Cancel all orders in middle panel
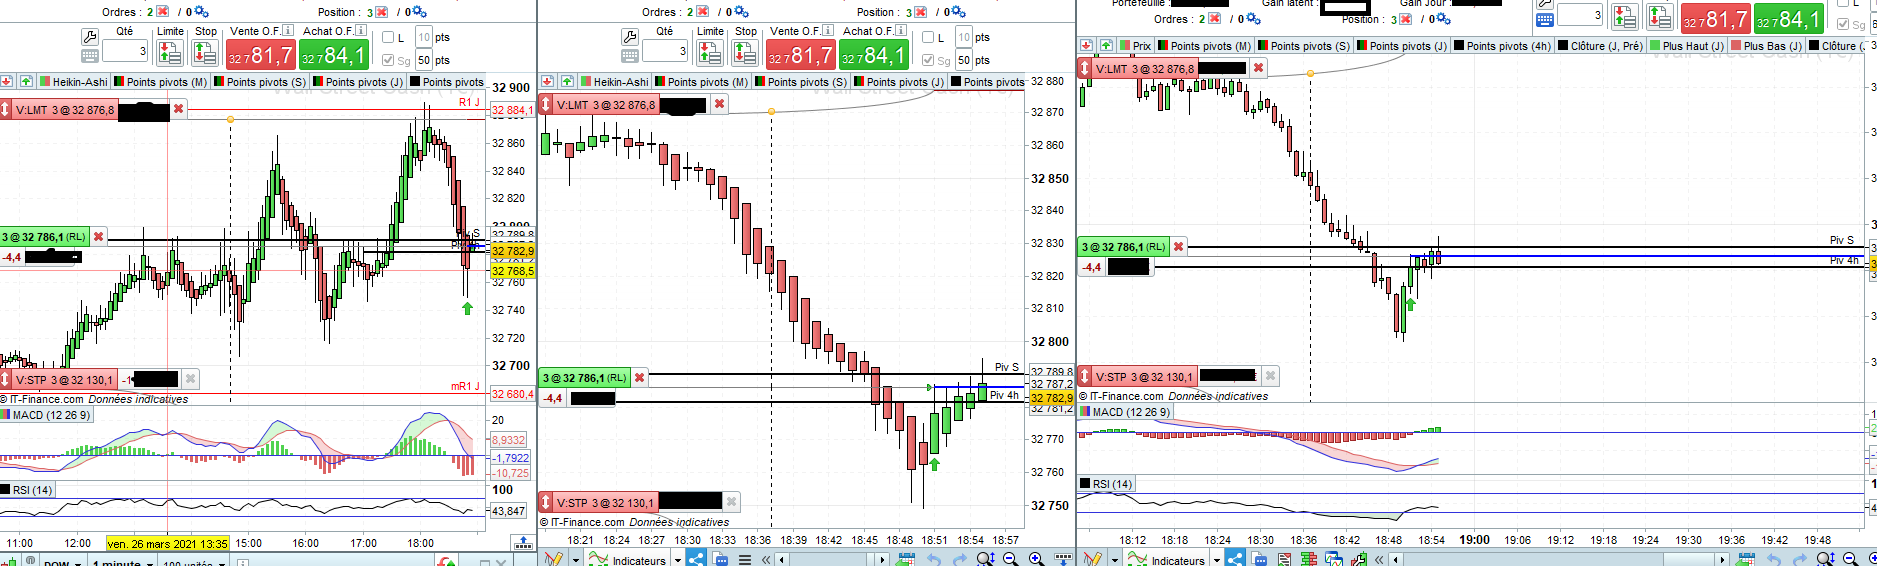This screenshot has height=566, width=1877. pyautogui.click(x=702, y=12)
